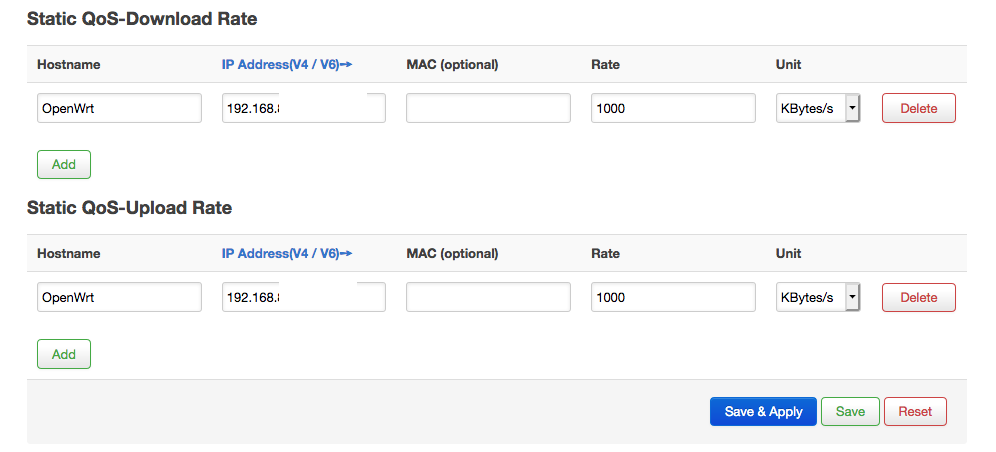This screenshot has height=452, width=996.
Task: Focus the Upload Rate Hostname field
Action: pos(119,297)
